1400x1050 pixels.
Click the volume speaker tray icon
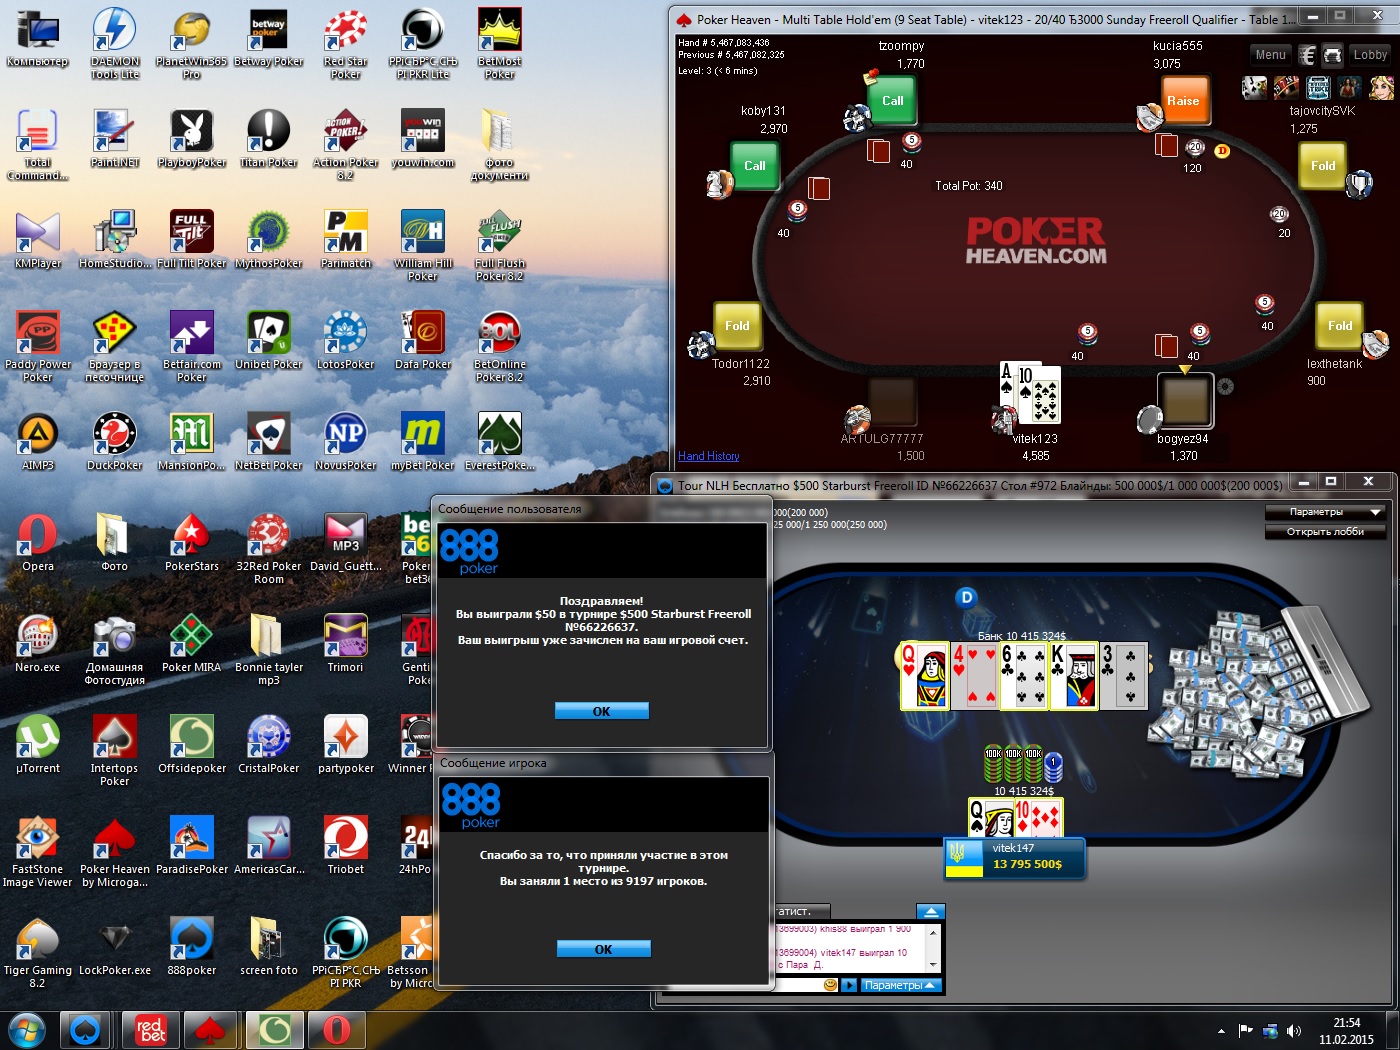click(1294, 1031)
